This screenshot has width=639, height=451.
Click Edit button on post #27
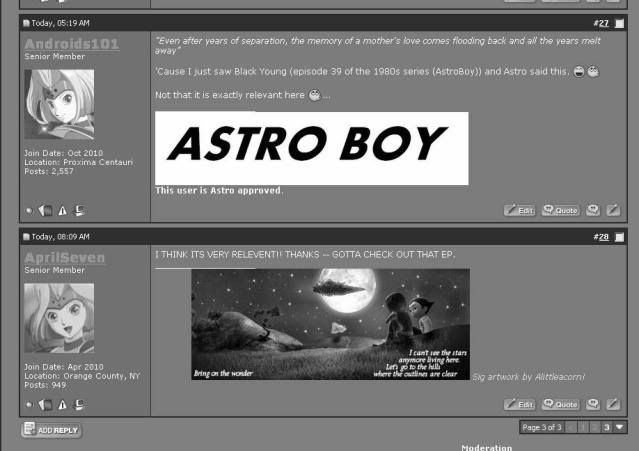pyautogui.click(x=520, y=210)
